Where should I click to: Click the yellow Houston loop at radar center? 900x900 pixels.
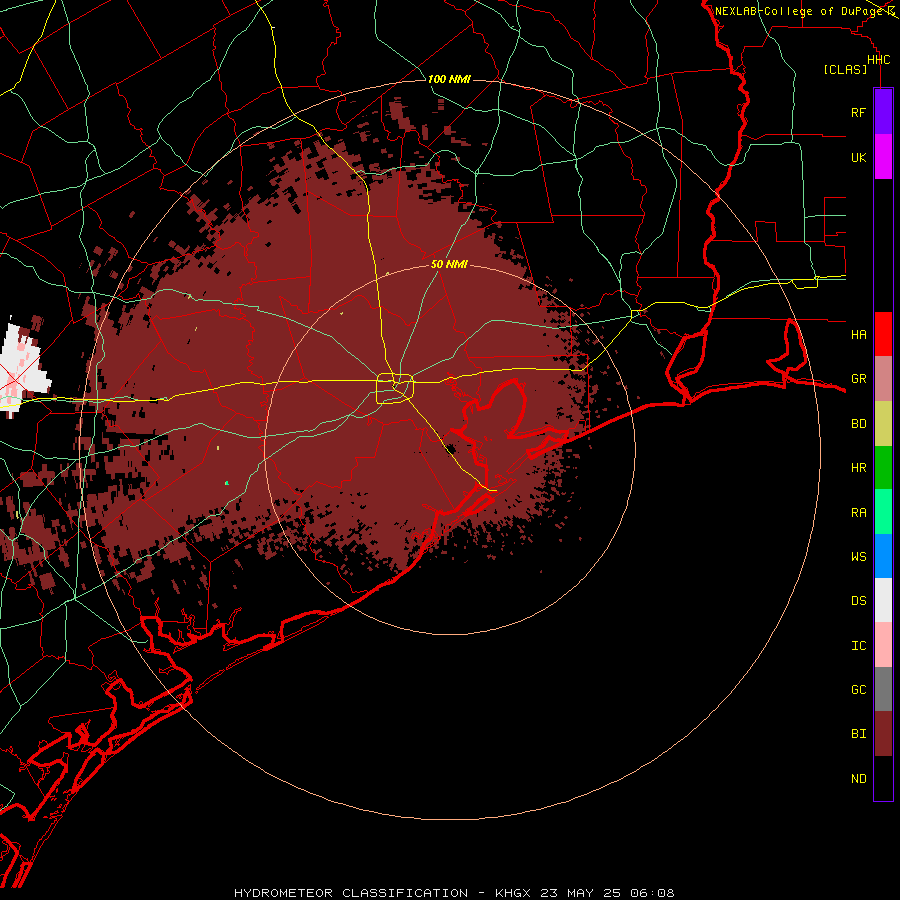(395, 389)
